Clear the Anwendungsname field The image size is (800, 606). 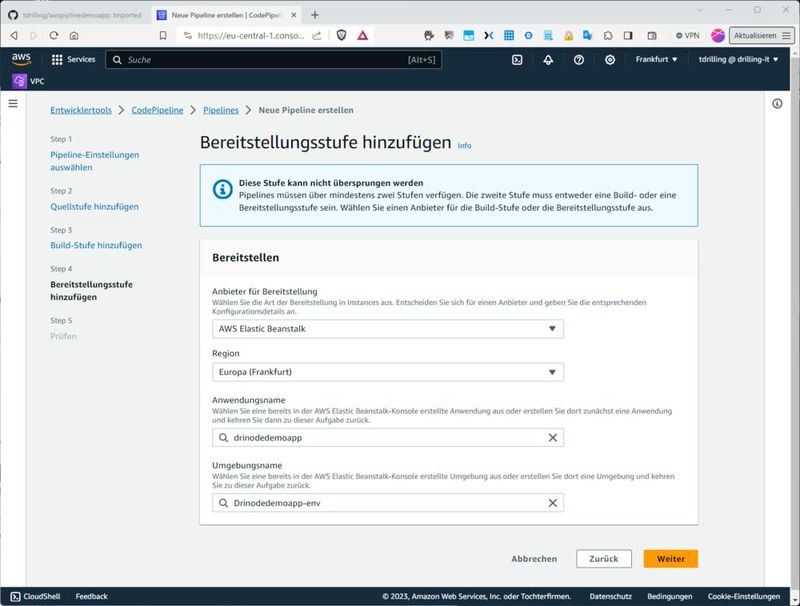coord(553,438)
